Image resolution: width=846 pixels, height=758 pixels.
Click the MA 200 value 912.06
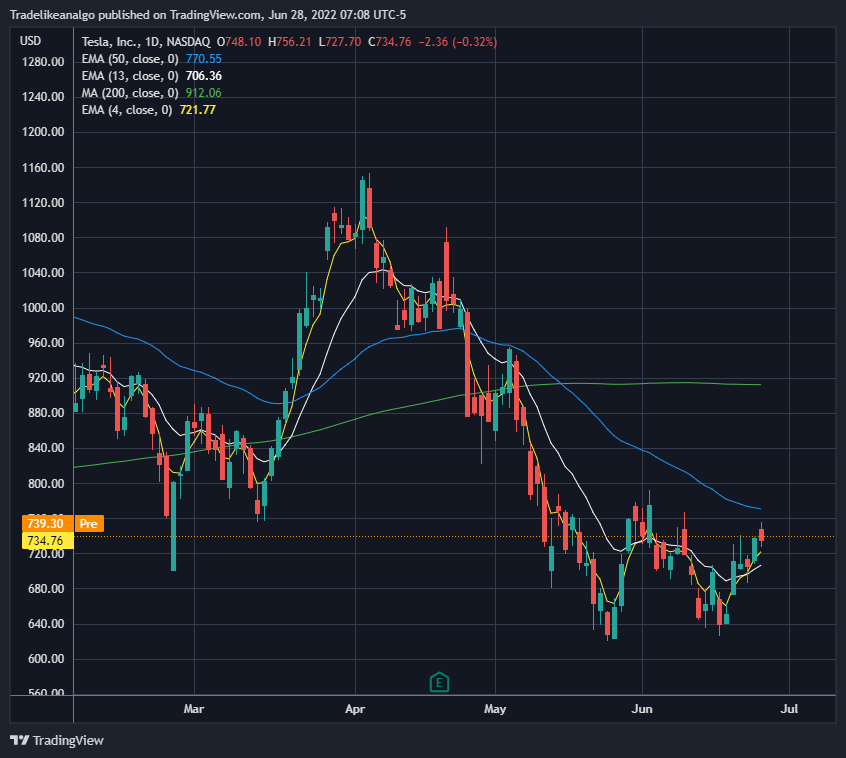[x=204, y=93]
